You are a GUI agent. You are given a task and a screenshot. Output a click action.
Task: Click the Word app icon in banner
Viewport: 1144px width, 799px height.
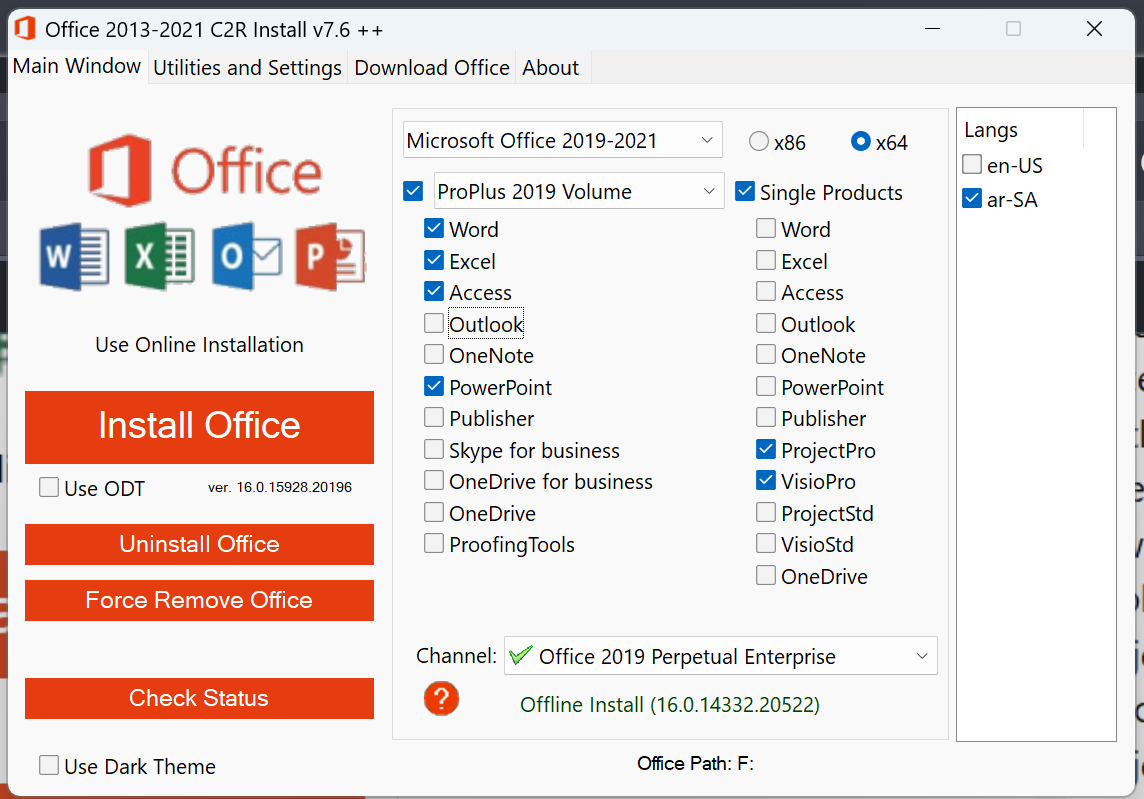(x=75, y=257)
